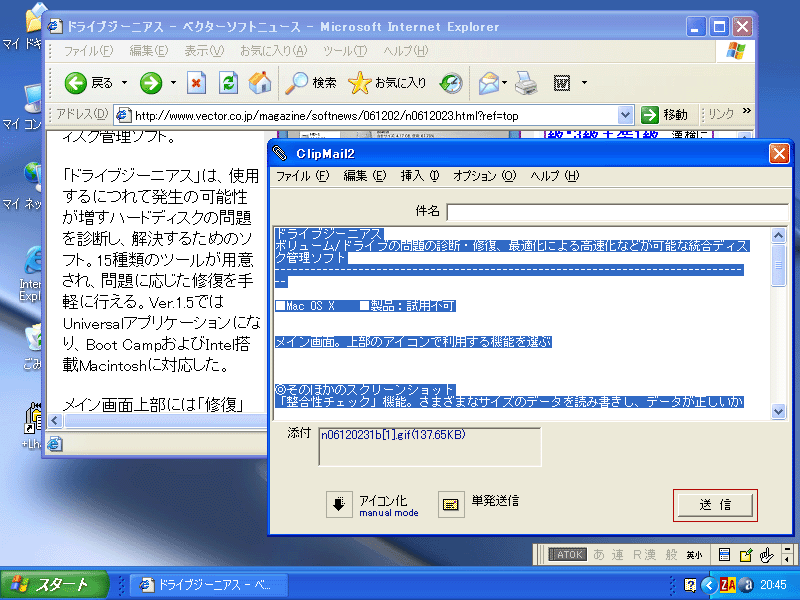Click the Forward arrow in Internet Explorer

151,83
